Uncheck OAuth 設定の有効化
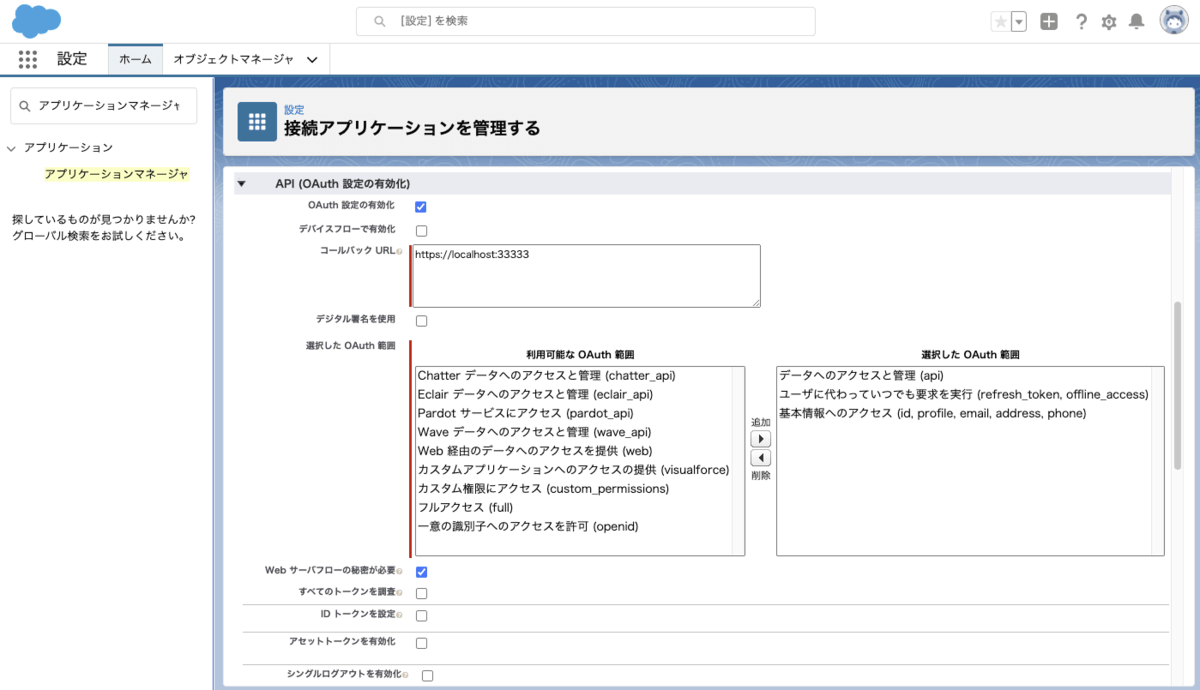This screenshot has height=690, width=1200. tap(420, 207)
